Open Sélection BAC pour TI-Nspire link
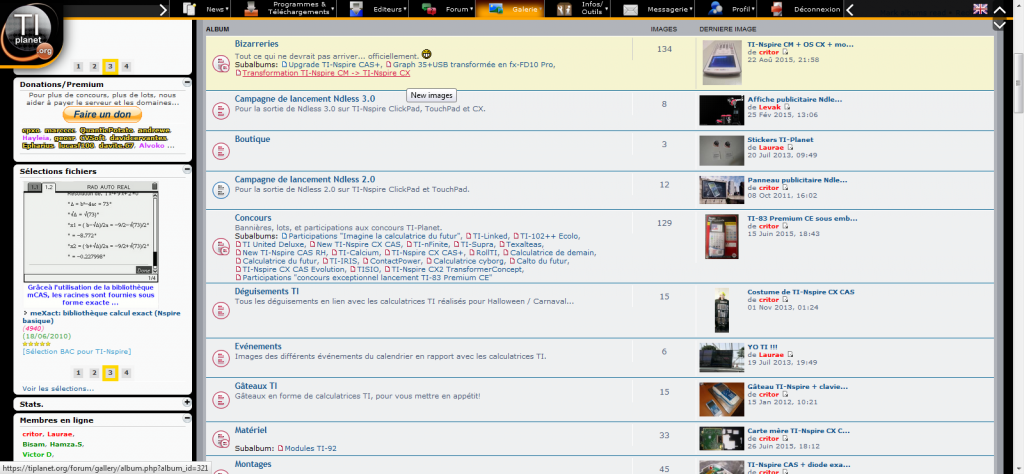Screen dimensions: 1024x474 (x=76, y=351)
